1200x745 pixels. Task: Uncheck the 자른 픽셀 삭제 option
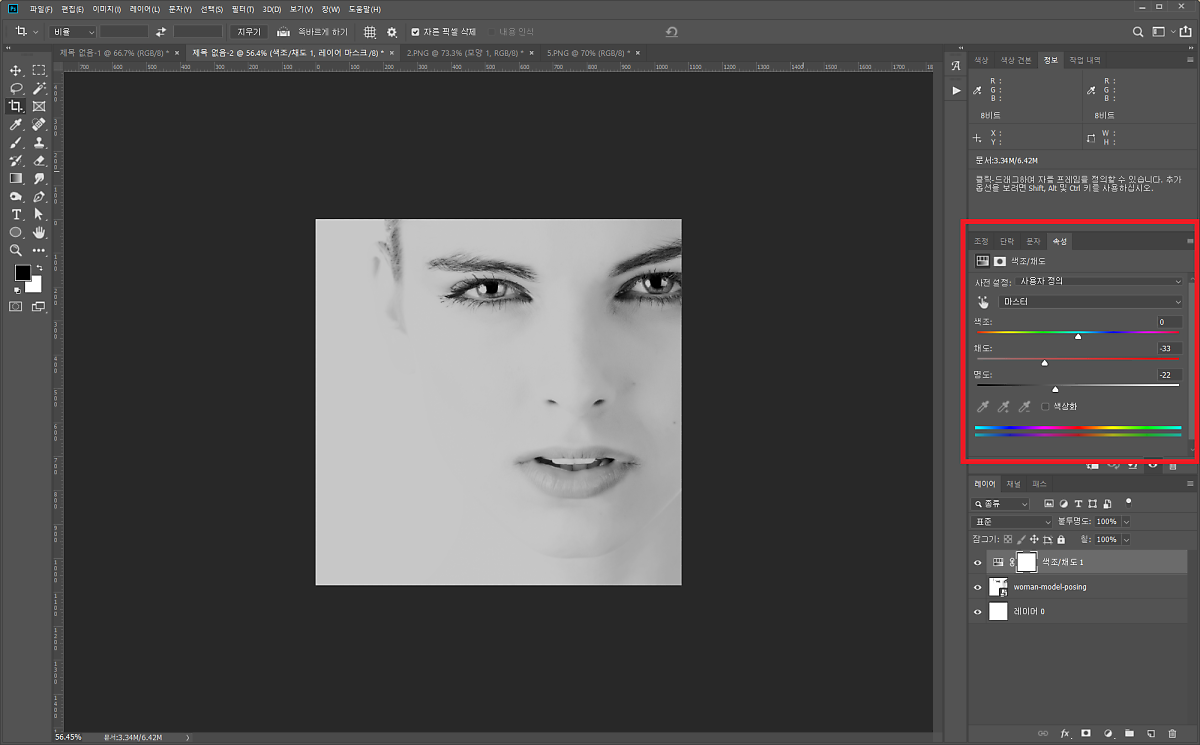pos(416,32)
